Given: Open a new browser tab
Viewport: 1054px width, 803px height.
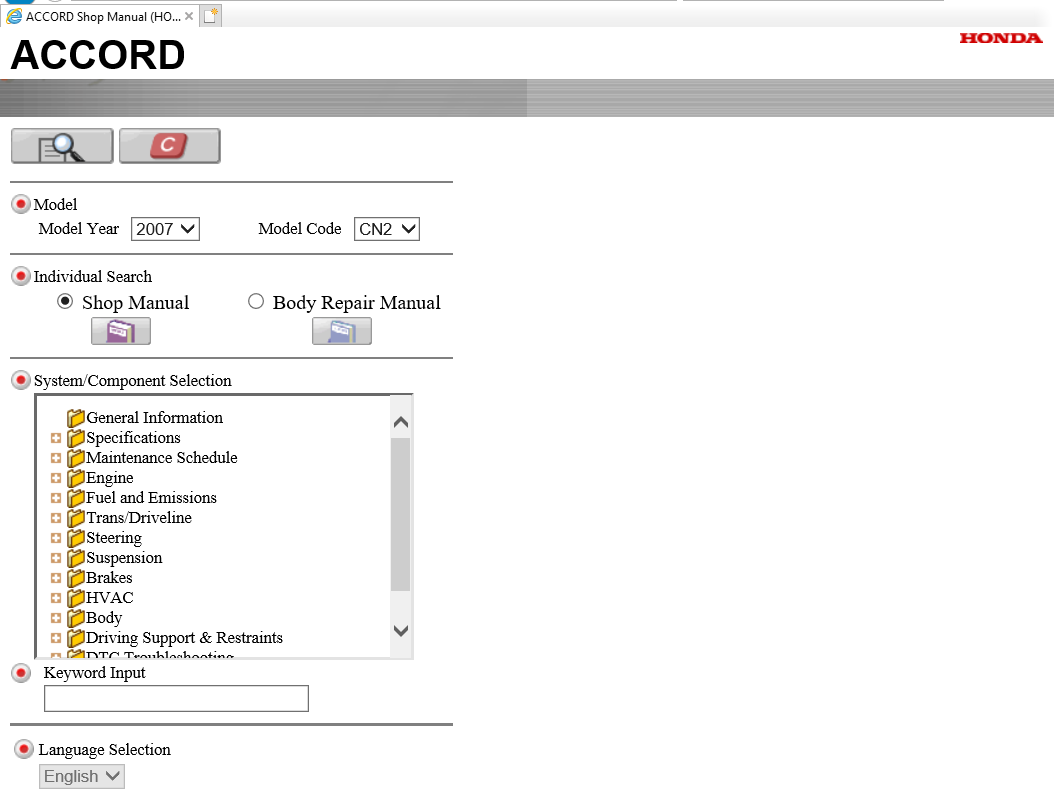Looking at the screenshot, I should point(211,16).
